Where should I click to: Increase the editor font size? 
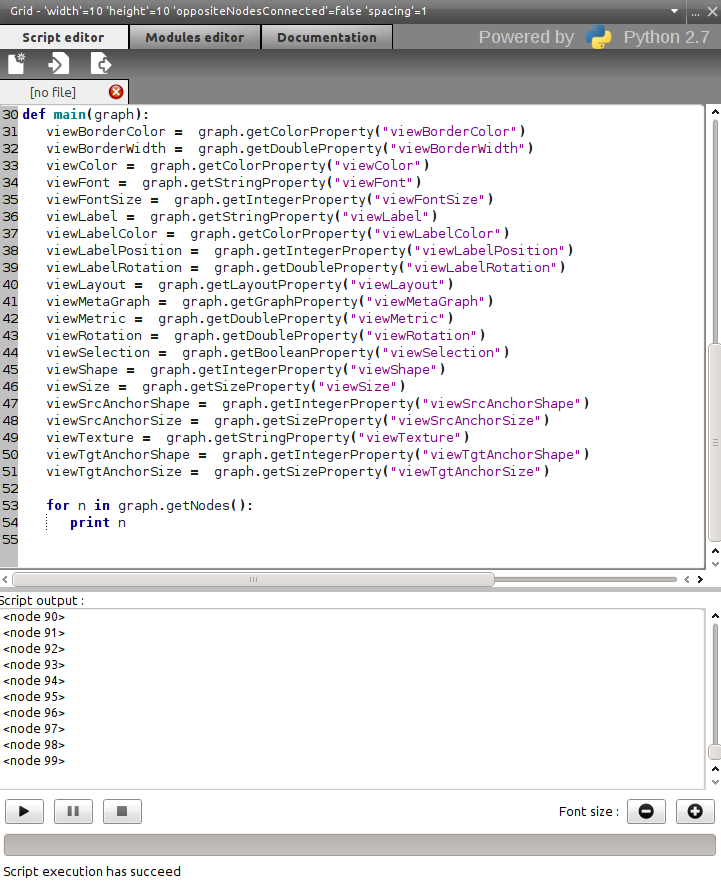click(695, 811)
